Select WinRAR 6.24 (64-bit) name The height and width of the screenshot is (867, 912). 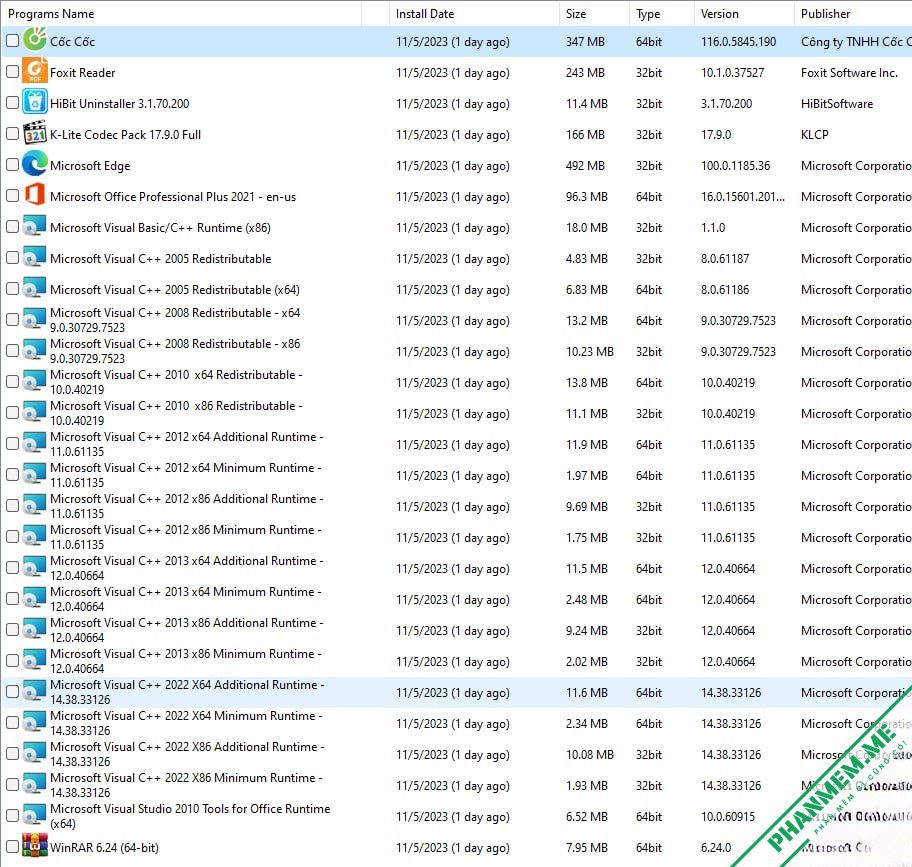point(104,848)
